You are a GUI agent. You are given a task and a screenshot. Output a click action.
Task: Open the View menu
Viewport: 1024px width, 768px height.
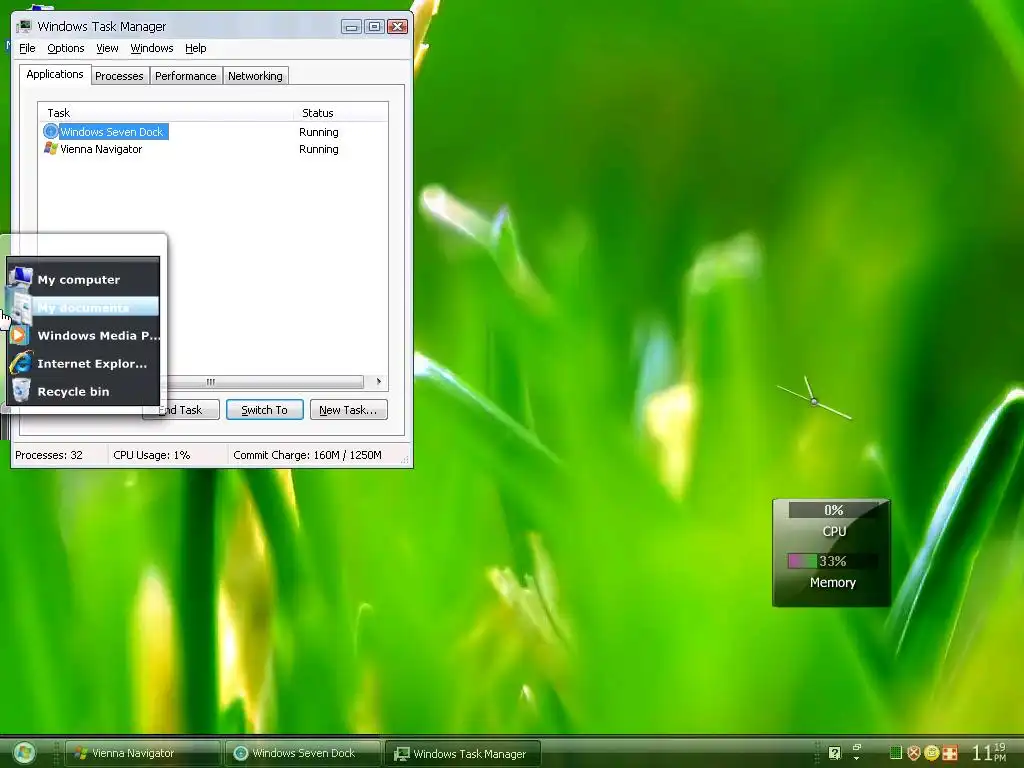(x=107, y=48)
